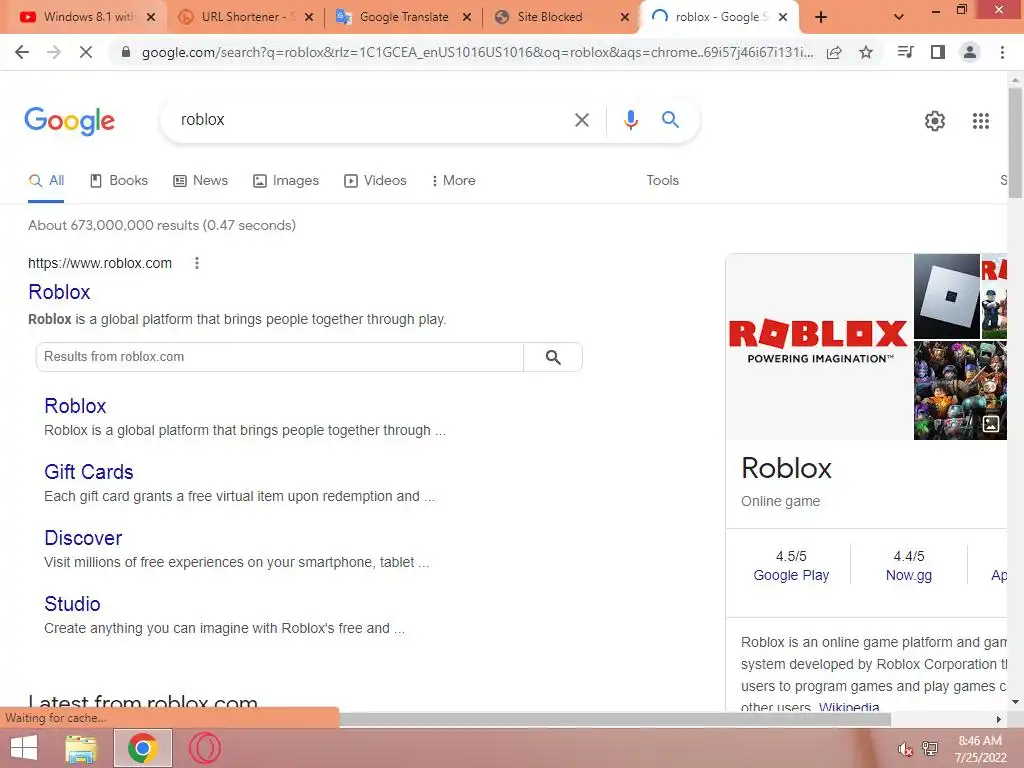Open the Wikipedia source link
This screenshot has width=1024, height=768.
pyautogui.click(x=849, y=706)
